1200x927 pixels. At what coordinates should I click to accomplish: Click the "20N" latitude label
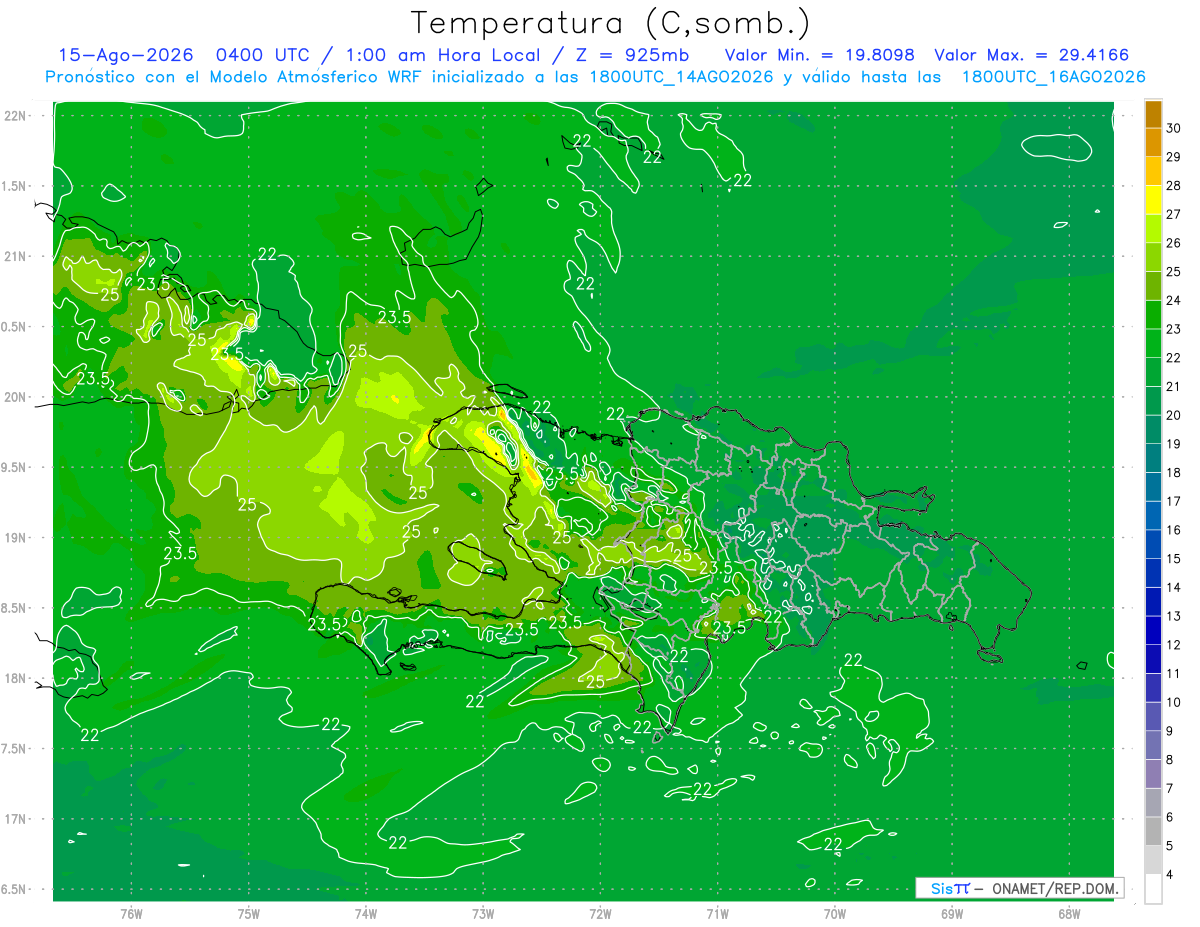click(x=15, y=397)
